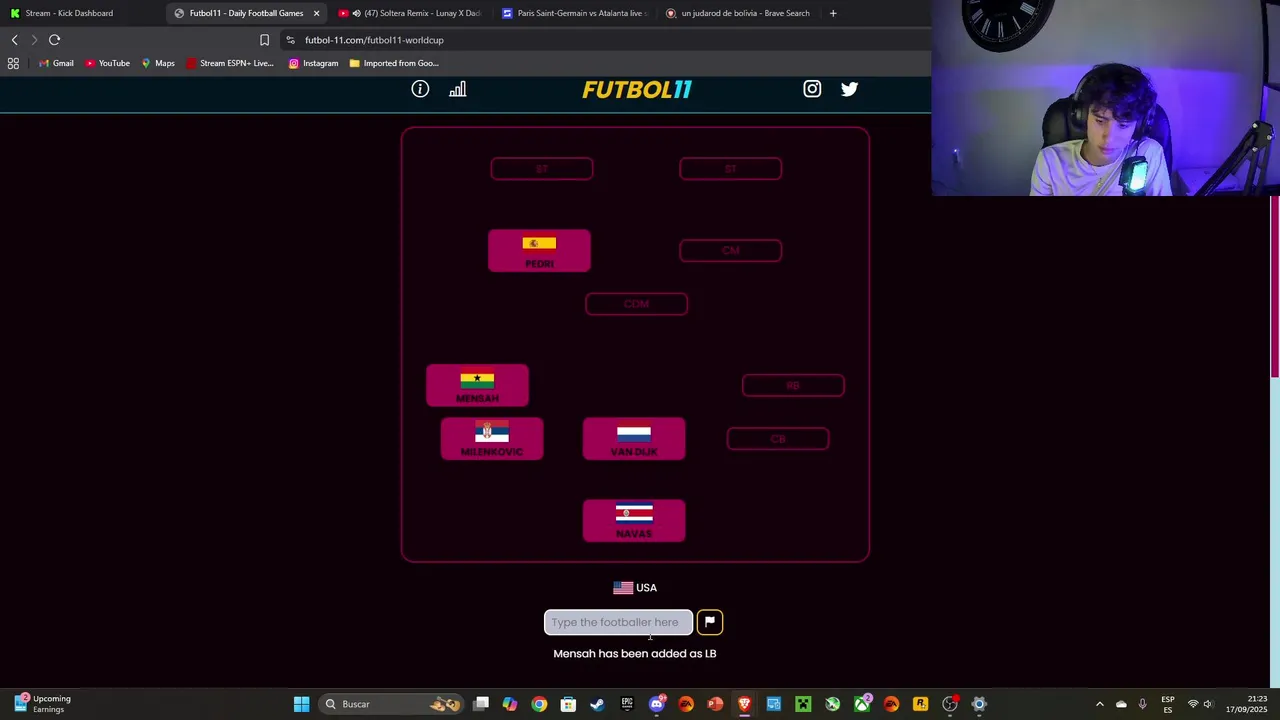Select the empty CM position slot

730,250
